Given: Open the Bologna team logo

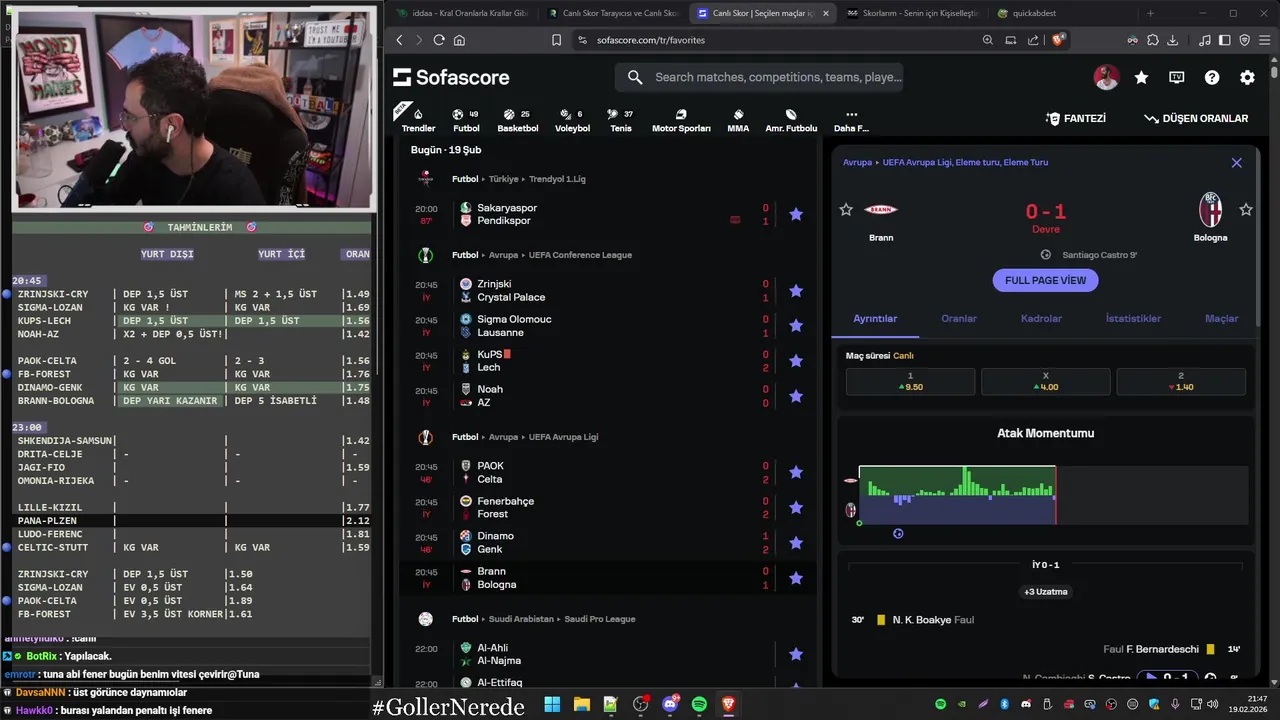Looking at the screenshot, I should click(x=1210, y=209).
